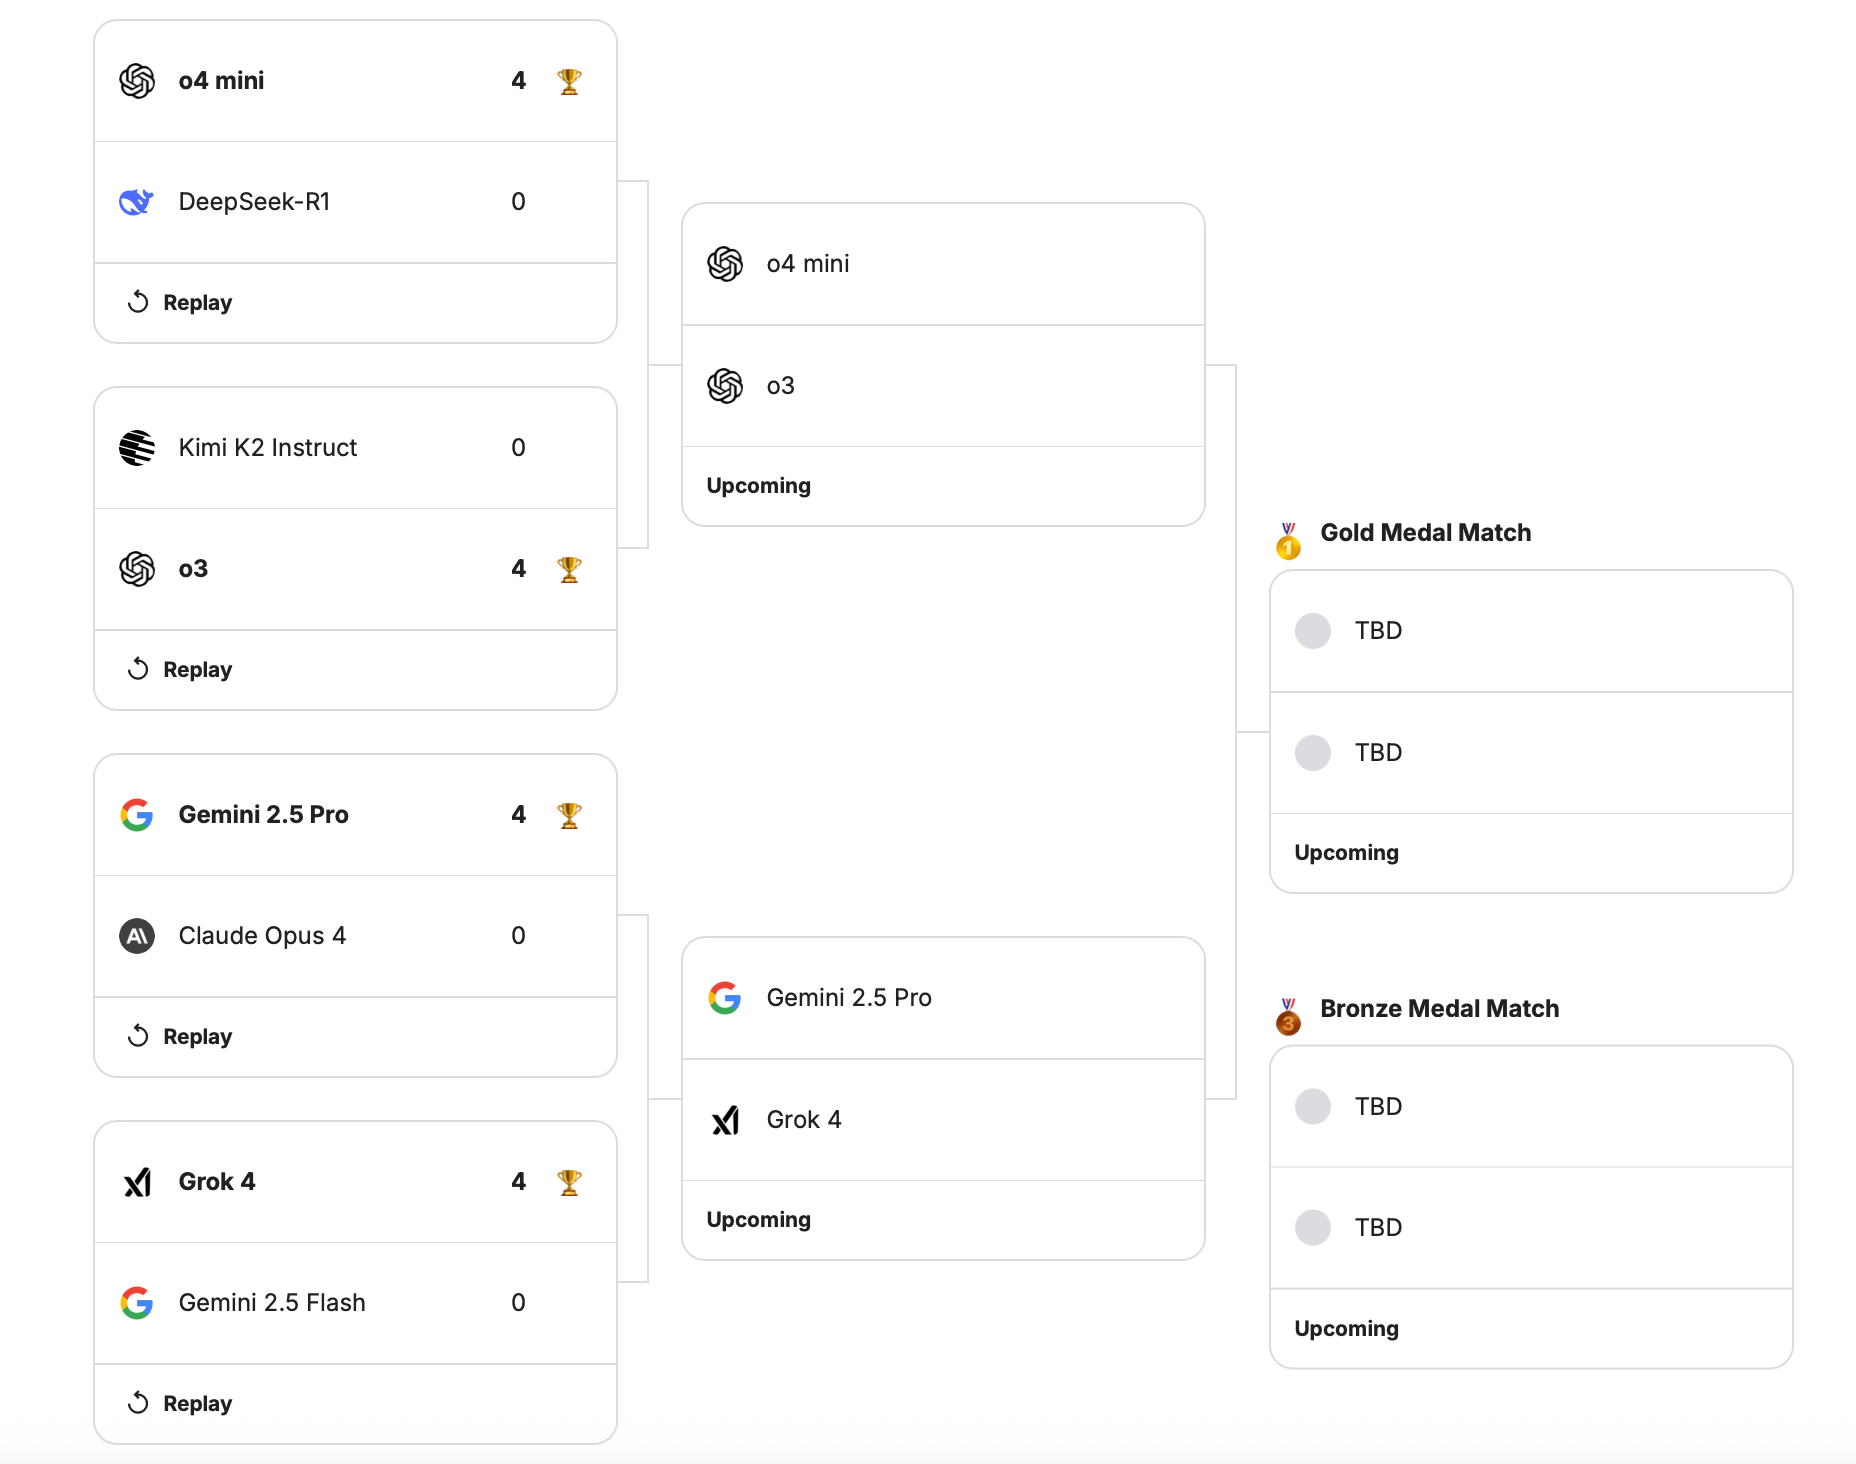Click second TBD label in Bronze Medal Match
The image size is (1856, 1464).
(1378, 1228)
